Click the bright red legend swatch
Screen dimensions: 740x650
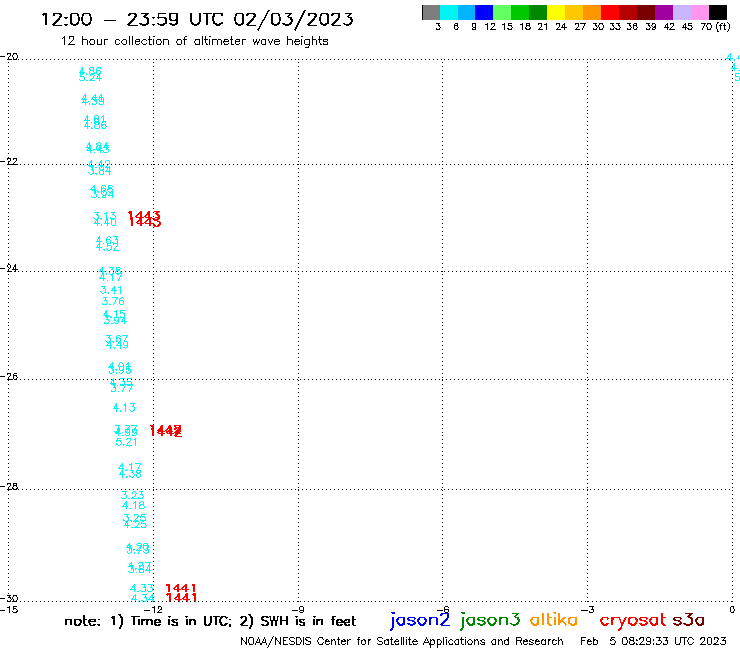coord(610,12)
